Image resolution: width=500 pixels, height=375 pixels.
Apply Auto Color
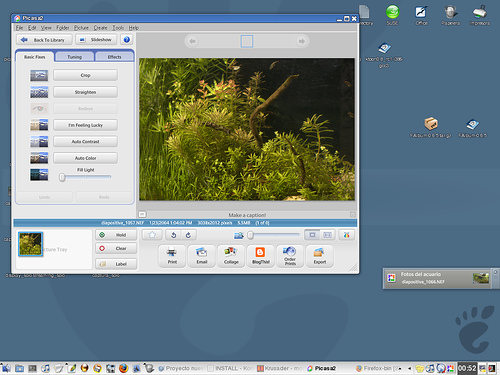[x=85, y=158]
